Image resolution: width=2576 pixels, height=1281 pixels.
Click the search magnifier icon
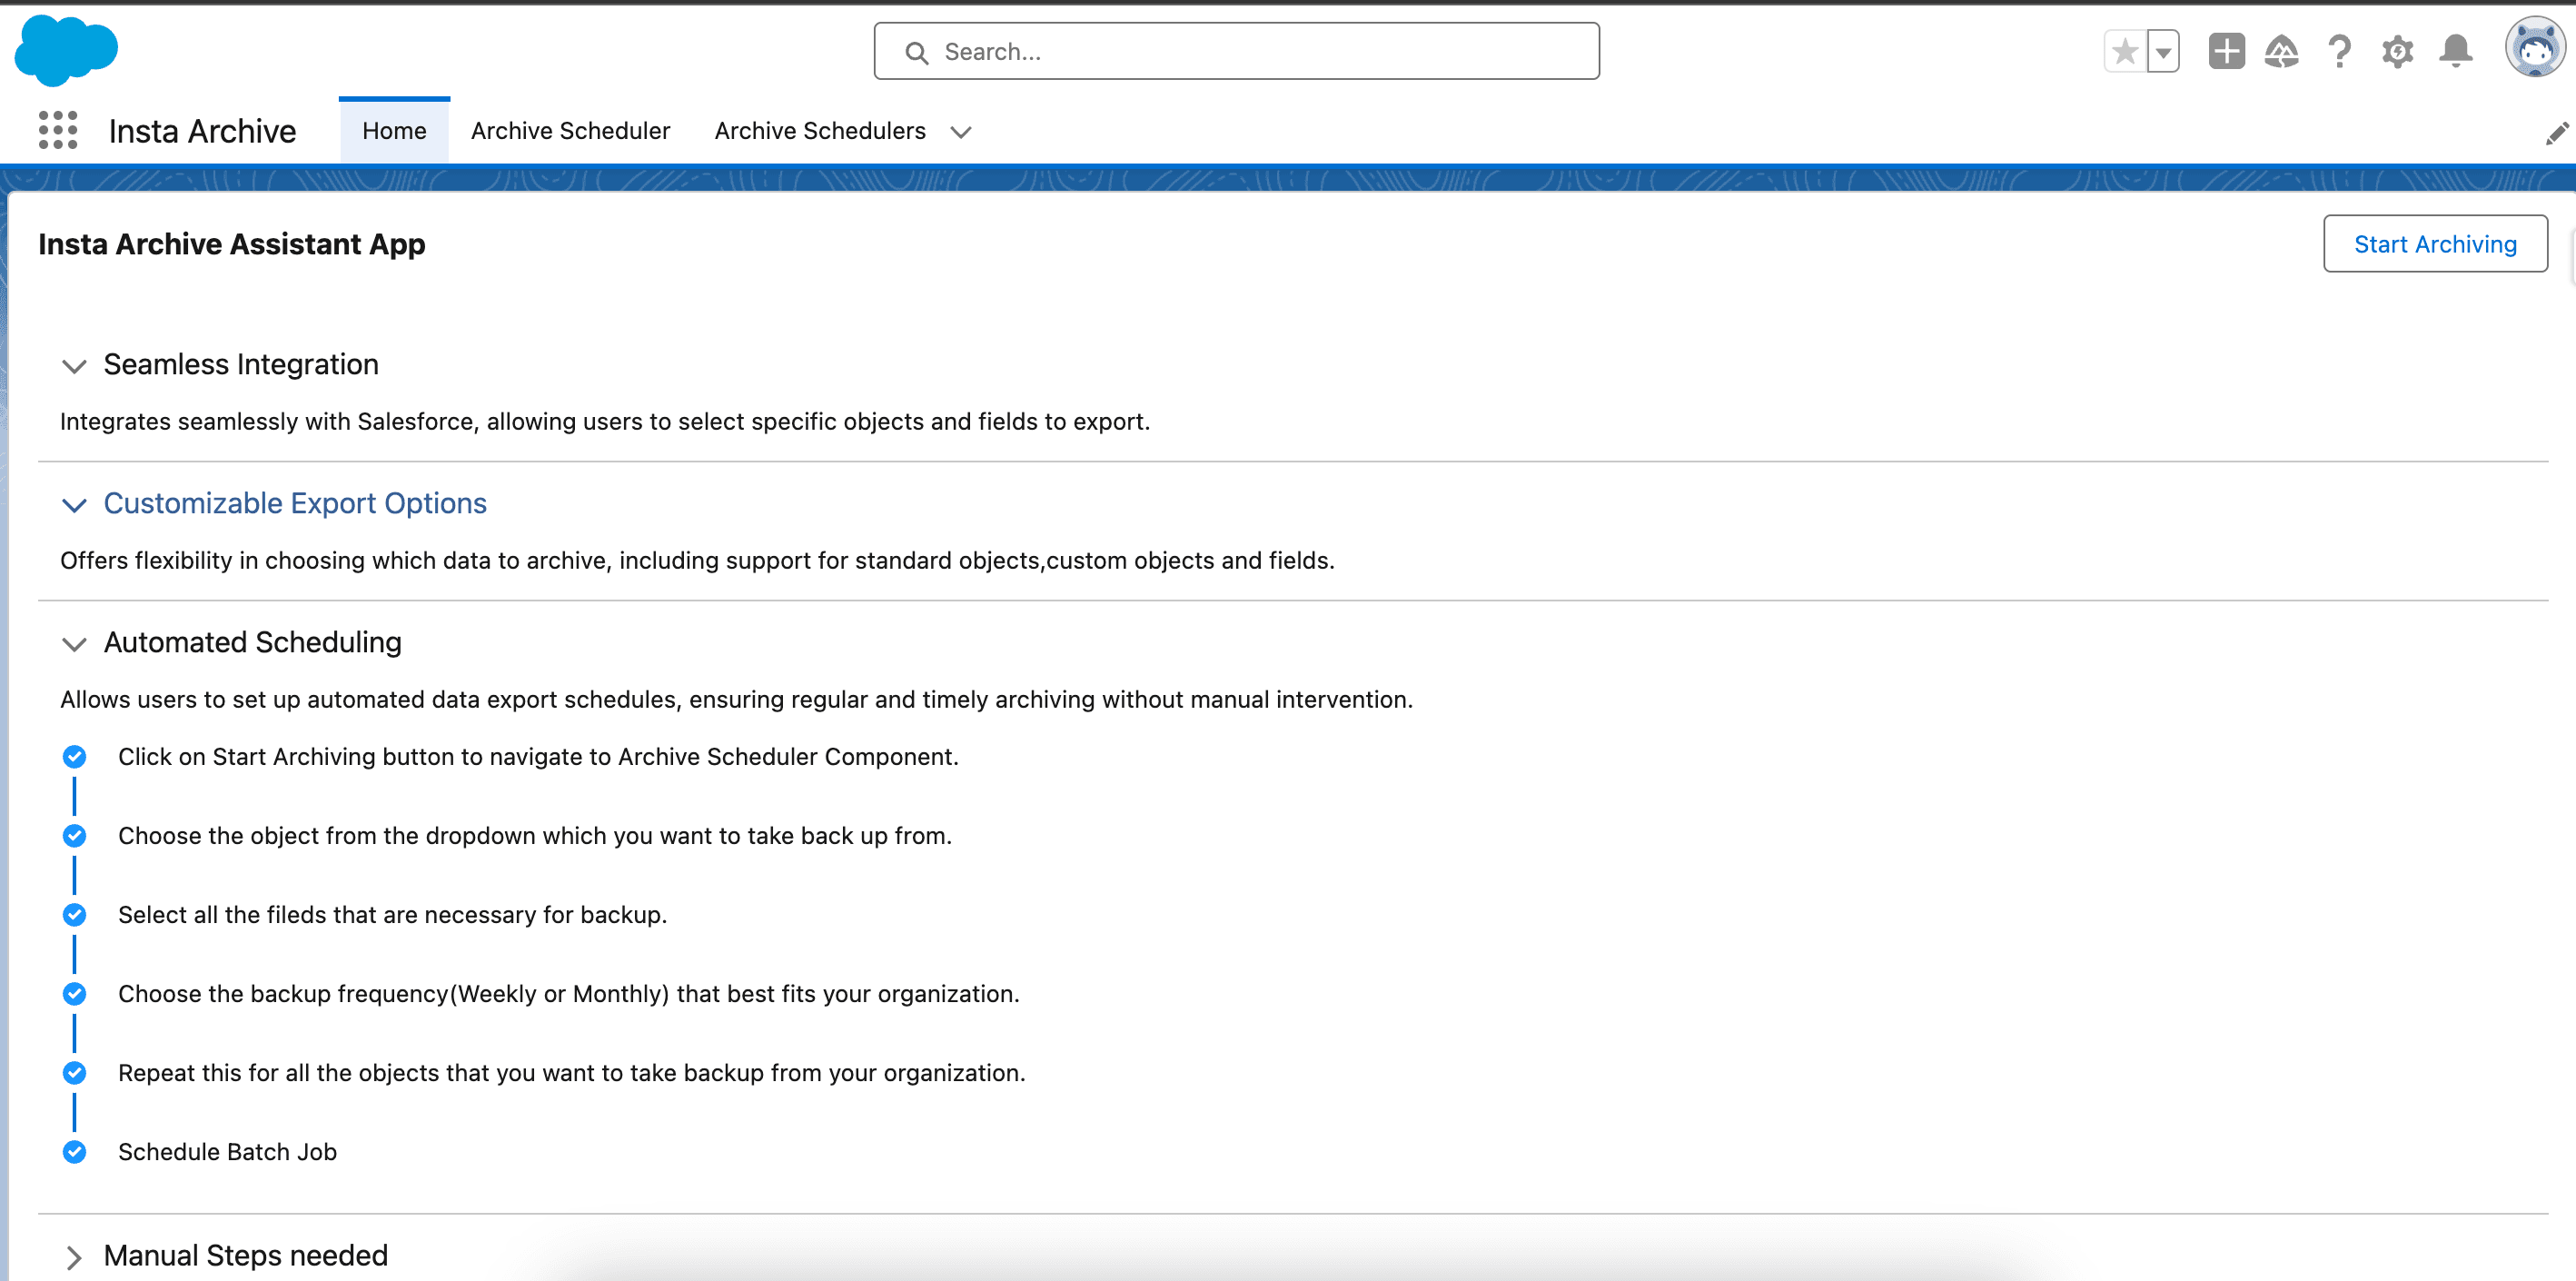(917, 52)
